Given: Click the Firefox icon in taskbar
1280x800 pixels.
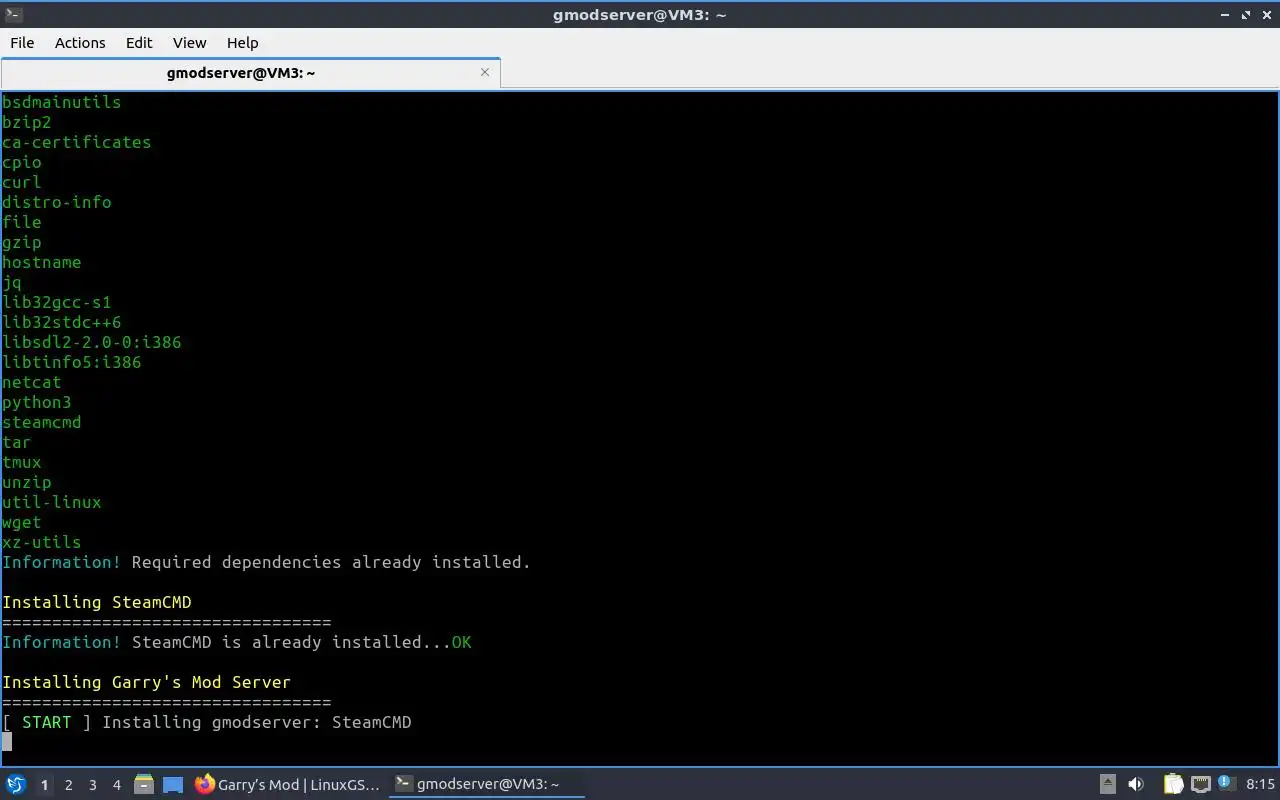Looking at the screenshot, I should (x=205, y=785).
